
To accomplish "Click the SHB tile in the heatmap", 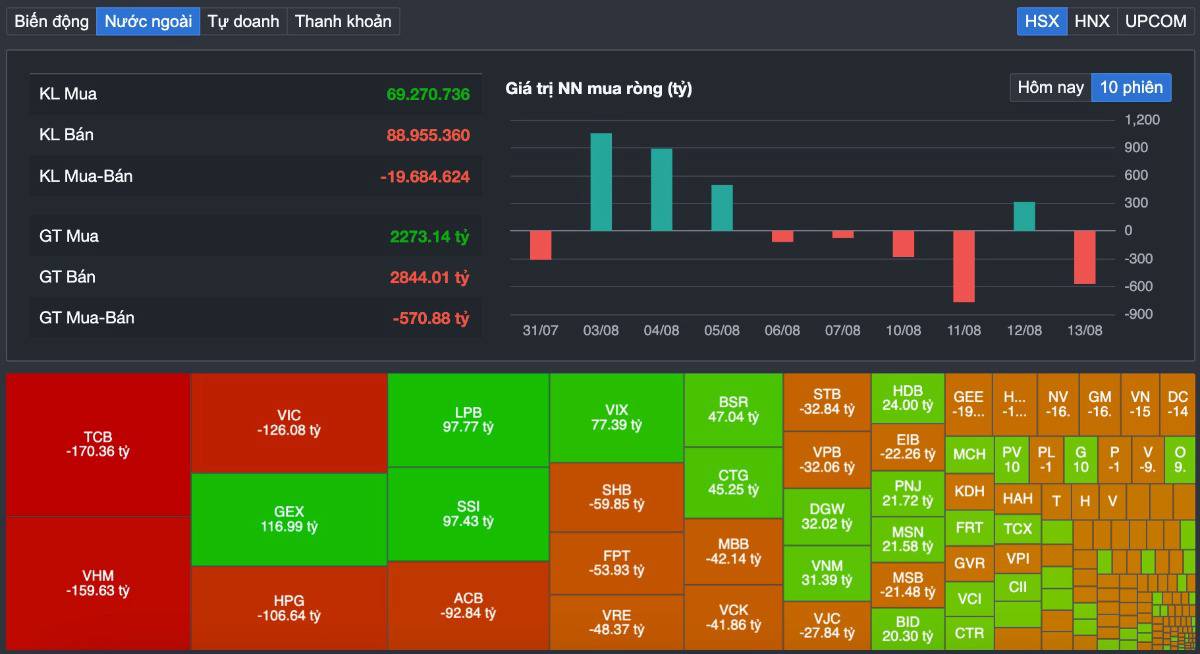I will coord(617,497).
